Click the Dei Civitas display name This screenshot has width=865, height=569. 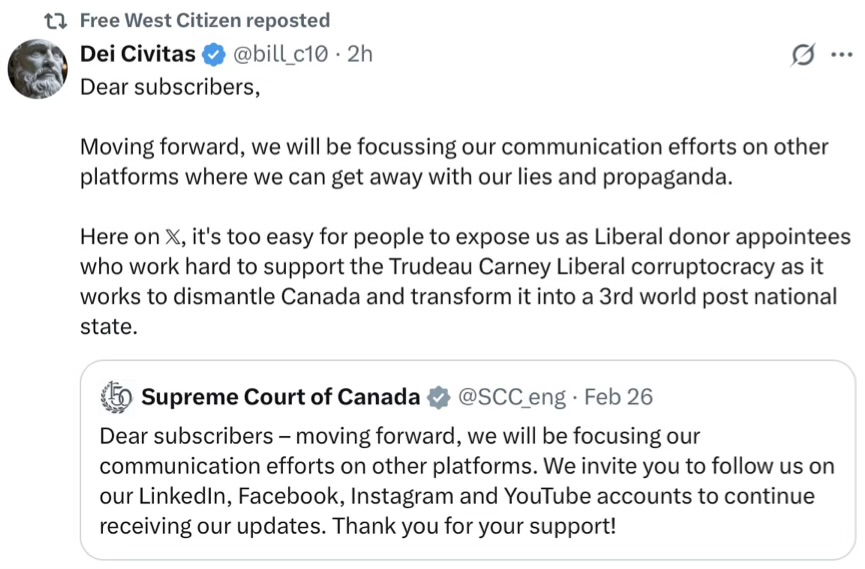point(138,54)
